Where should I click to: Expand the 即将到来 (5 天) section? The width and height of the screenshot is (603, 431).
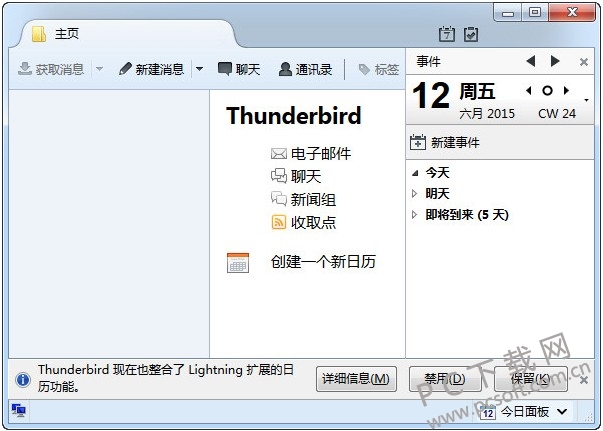tap(415, 215)
